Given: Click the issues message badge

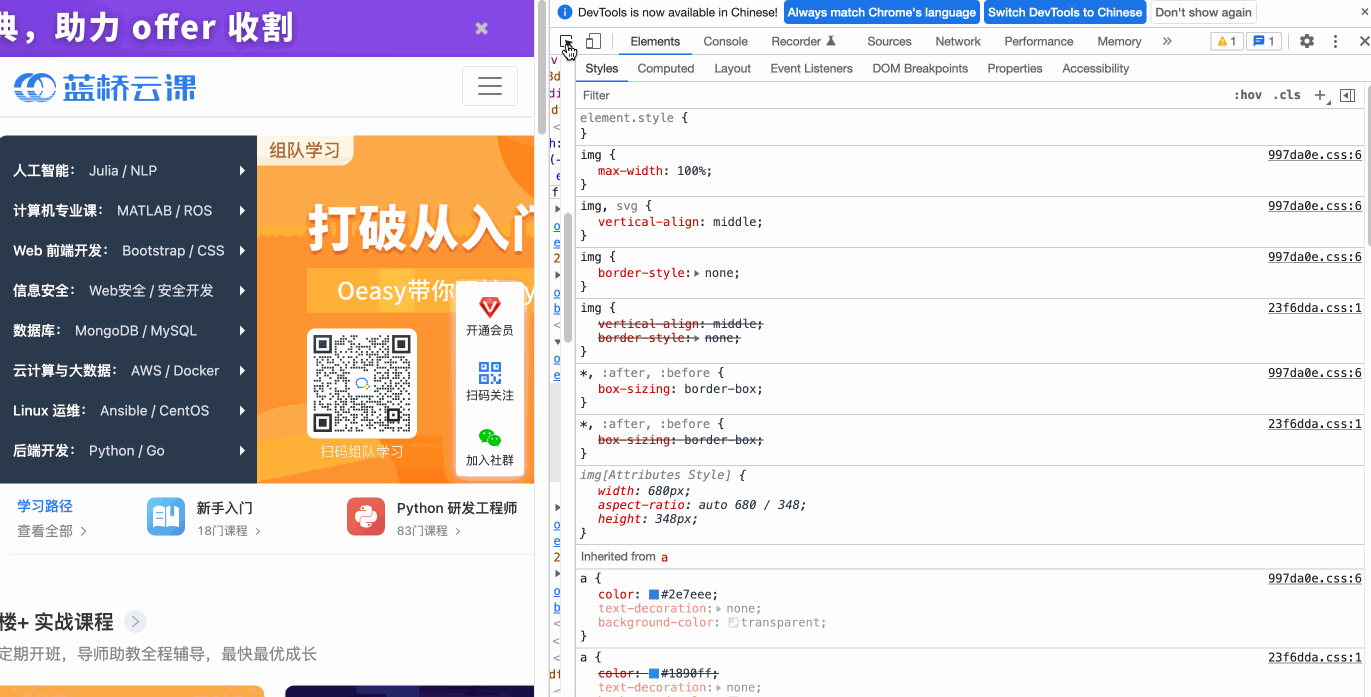Looking at the screenshot, I should coord(1264,41).
